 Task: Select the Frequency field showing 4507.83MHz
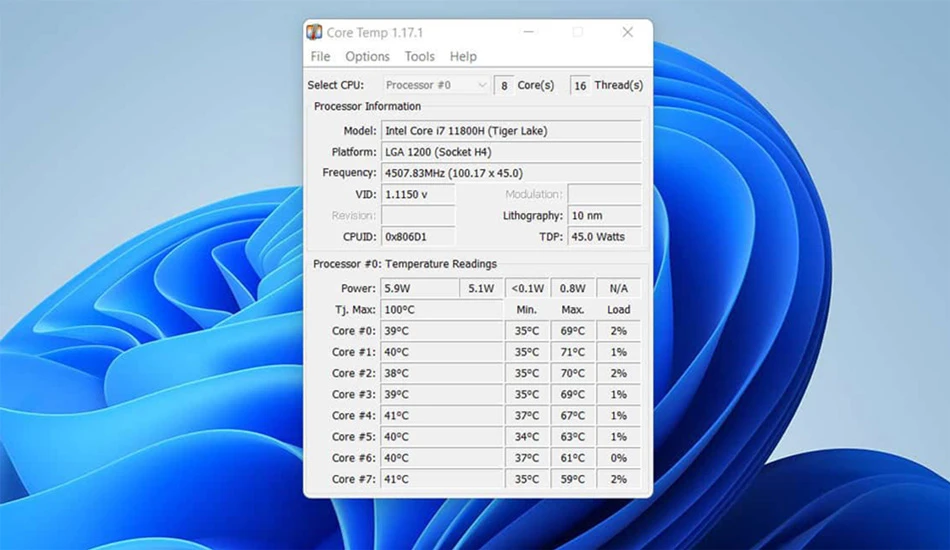(511, 173)
